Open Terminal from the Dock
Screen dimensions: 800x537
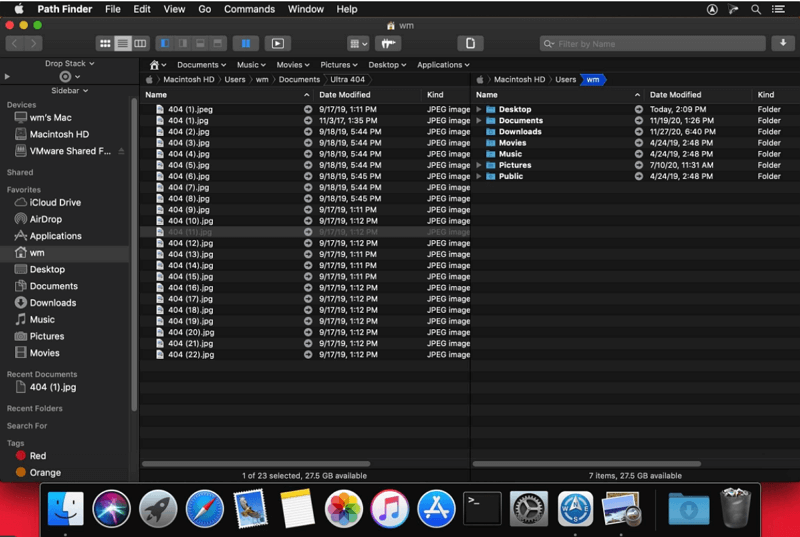482,508
